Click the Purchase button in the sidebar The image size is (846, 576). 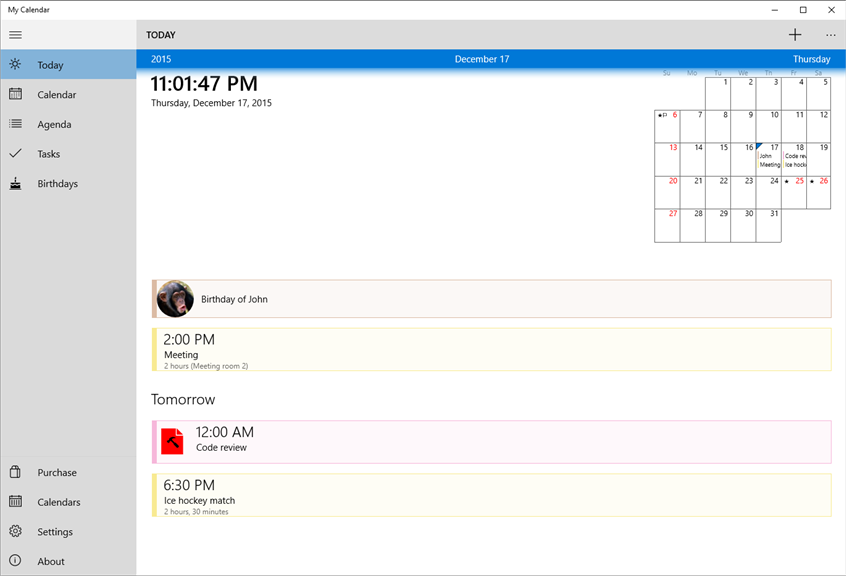pyautogui.click(x=57, y=472)
